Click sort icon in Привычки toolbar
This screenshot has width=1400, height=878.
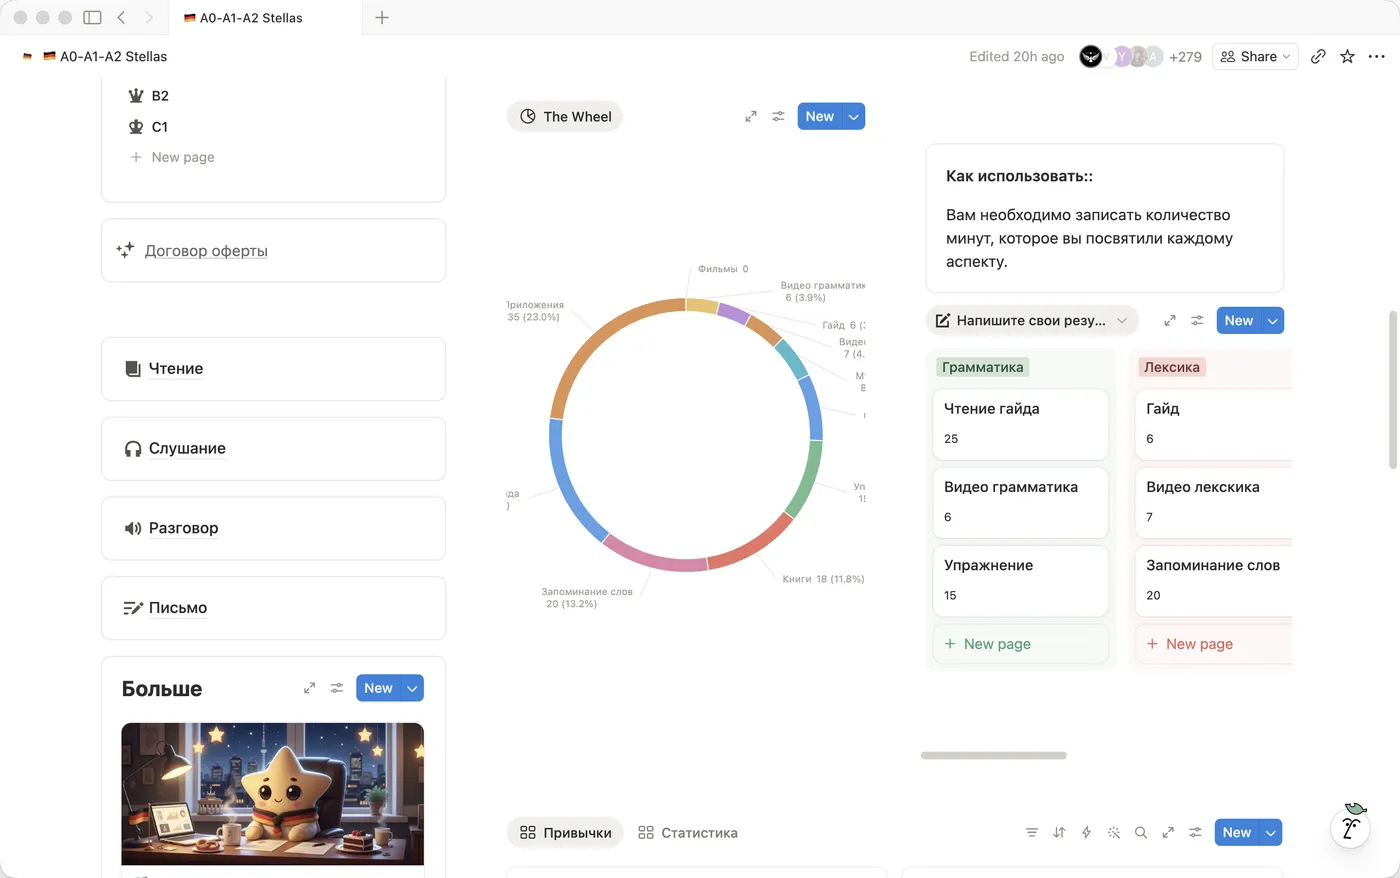coord(1059,833)
